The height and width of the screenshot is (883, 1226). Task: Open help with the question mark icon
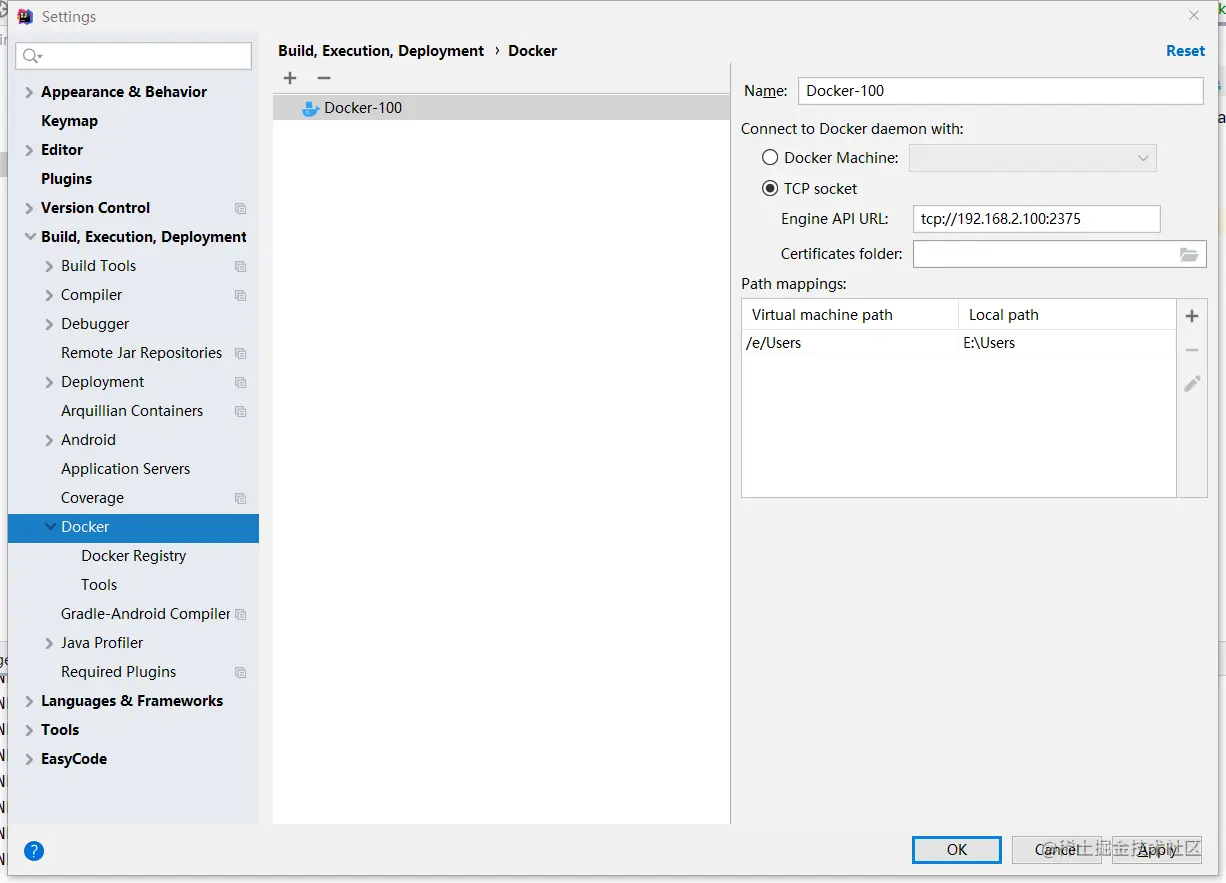34,851
